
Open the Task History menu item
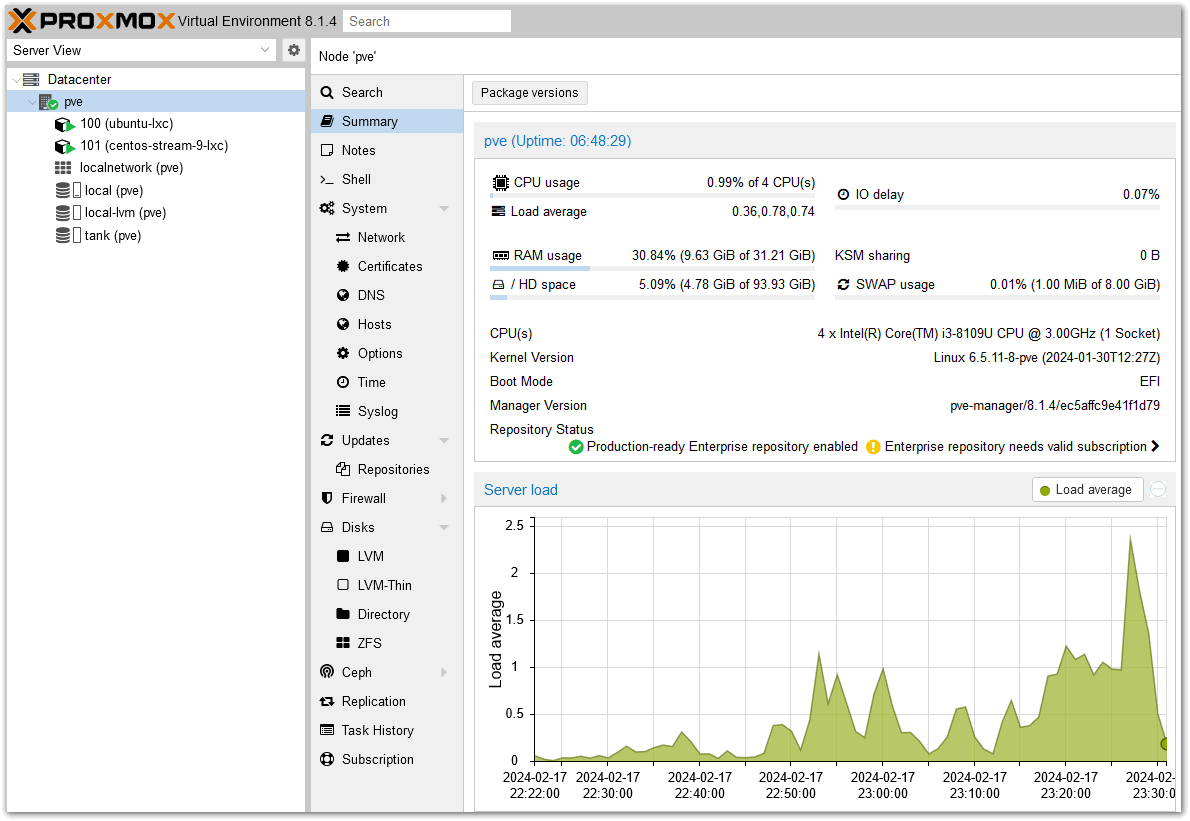[377, 731]
